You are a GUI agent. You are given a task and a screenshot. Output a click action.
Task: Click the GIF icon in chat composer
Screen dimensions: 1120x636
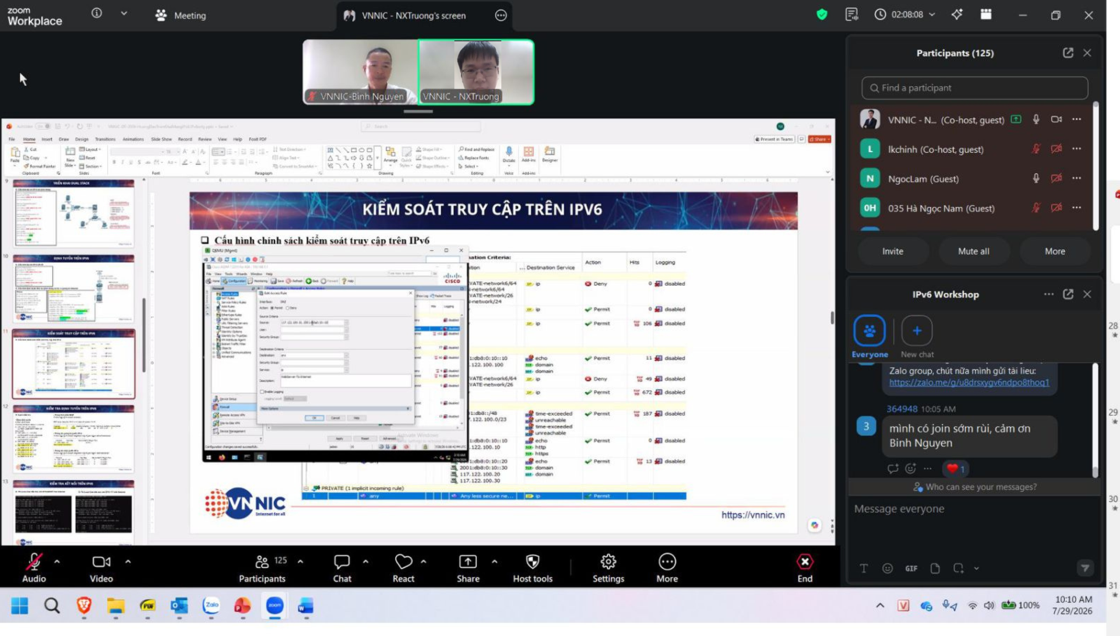911,568
